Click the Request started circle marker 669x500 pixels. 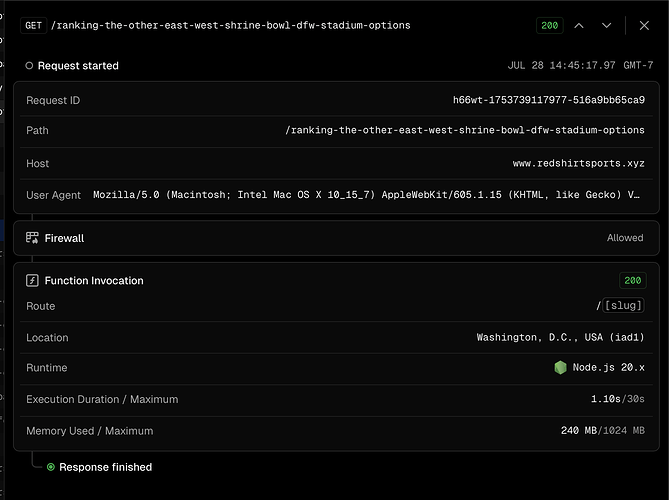(x=30, y=66)
